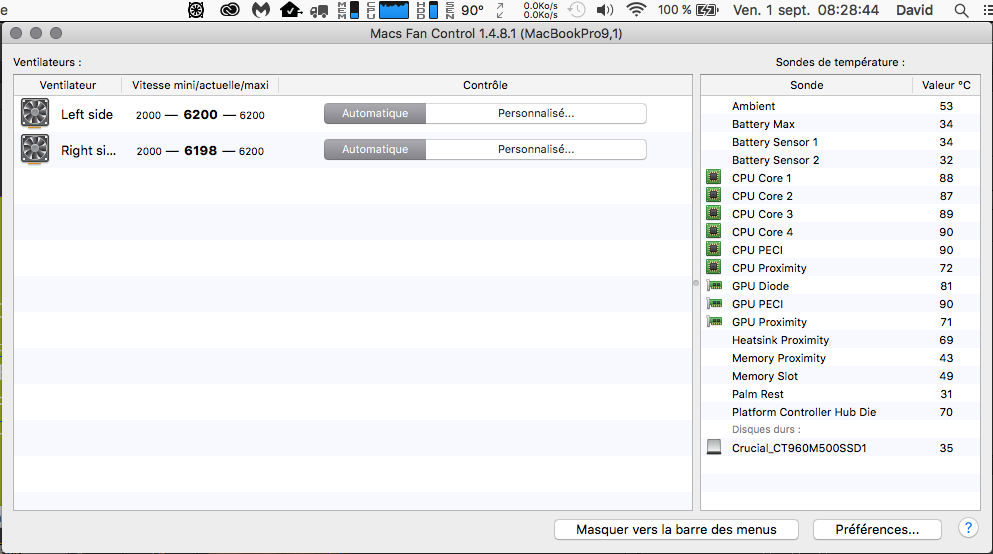Select the Memory Slot sensor row
993x554 pixels.
(840, 375)
